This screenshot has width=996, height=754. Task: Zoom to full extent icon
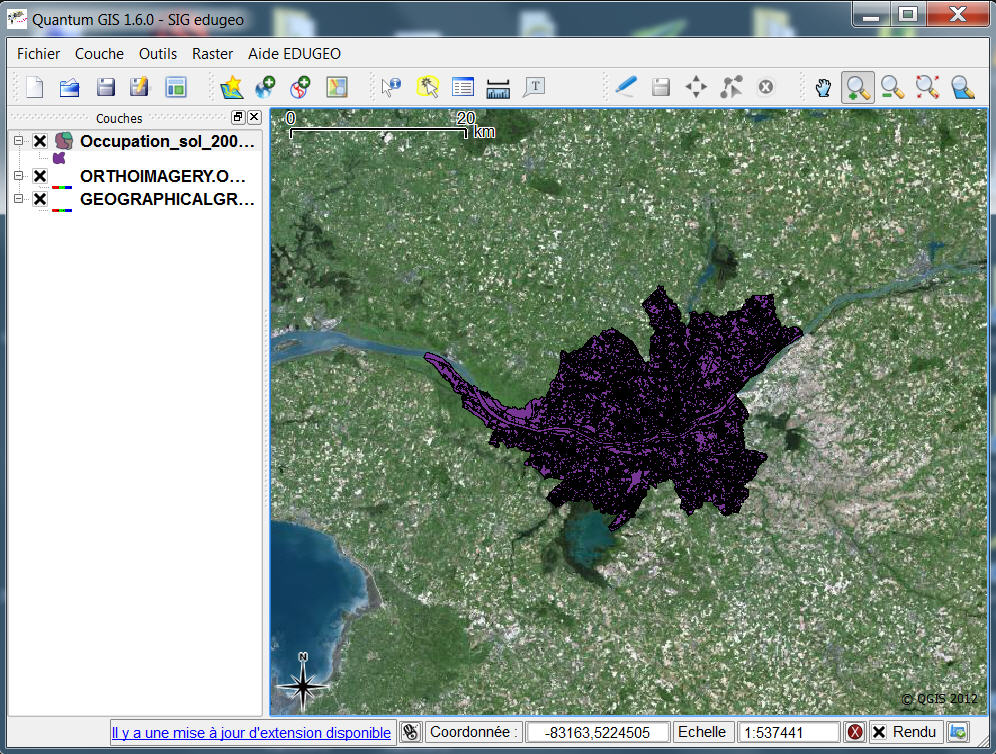tap(928, 87)
